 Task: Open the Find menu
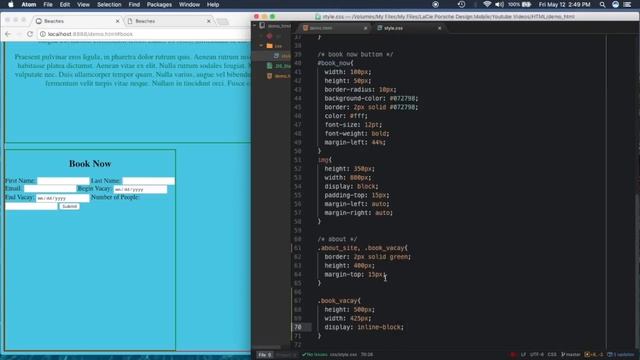pyautogui.click(x=134, y=4)
